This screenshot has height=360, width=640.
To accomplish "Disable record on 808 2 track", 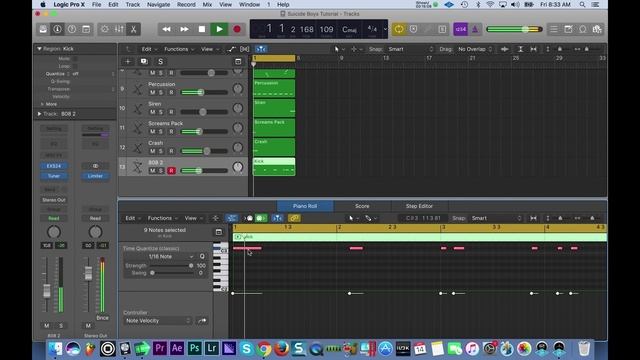I will (x=171, y=171).
